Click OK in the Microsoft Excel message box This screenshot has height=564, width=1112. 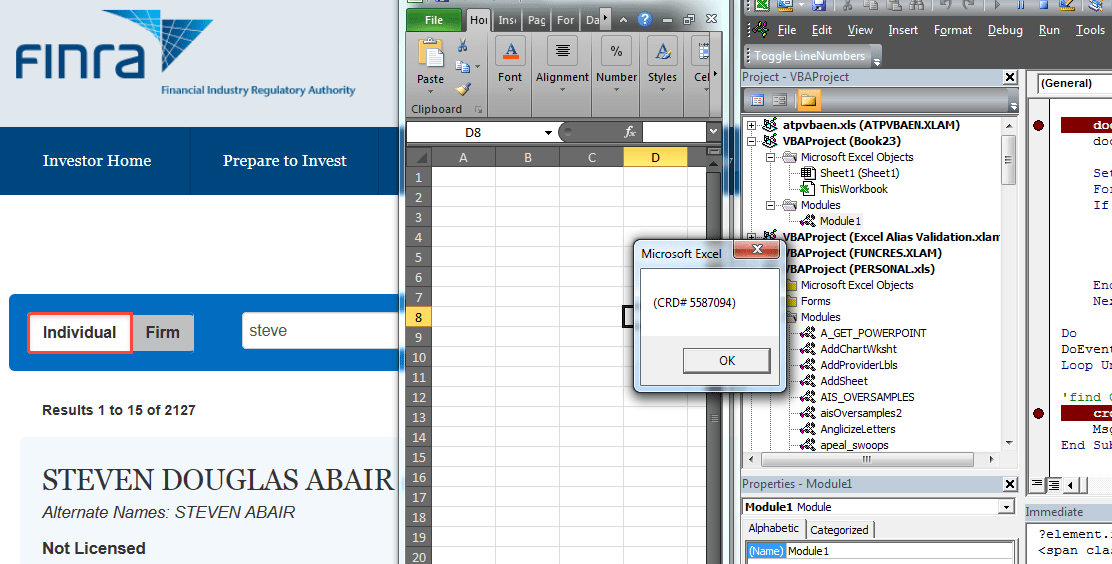726,360
